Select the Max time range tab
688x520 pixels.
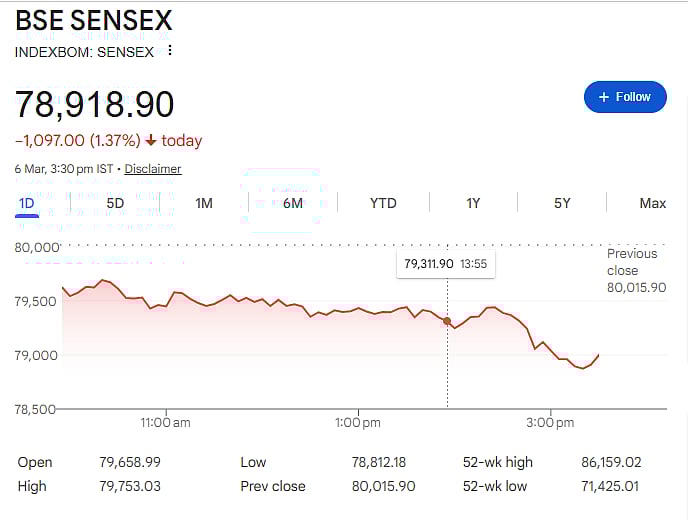652,203
